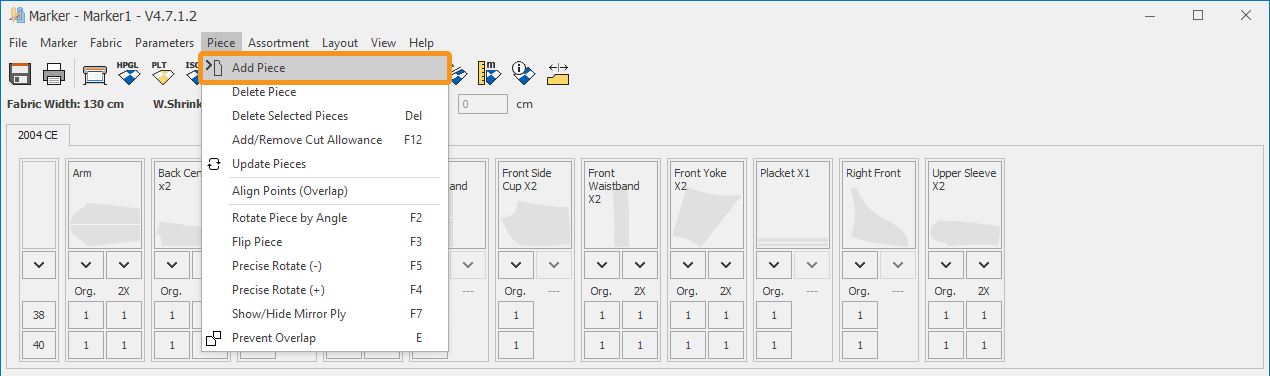Click the fabric width folder icon
The width and height of the screenshot is (1270, 376).
[x=558, y=73]
